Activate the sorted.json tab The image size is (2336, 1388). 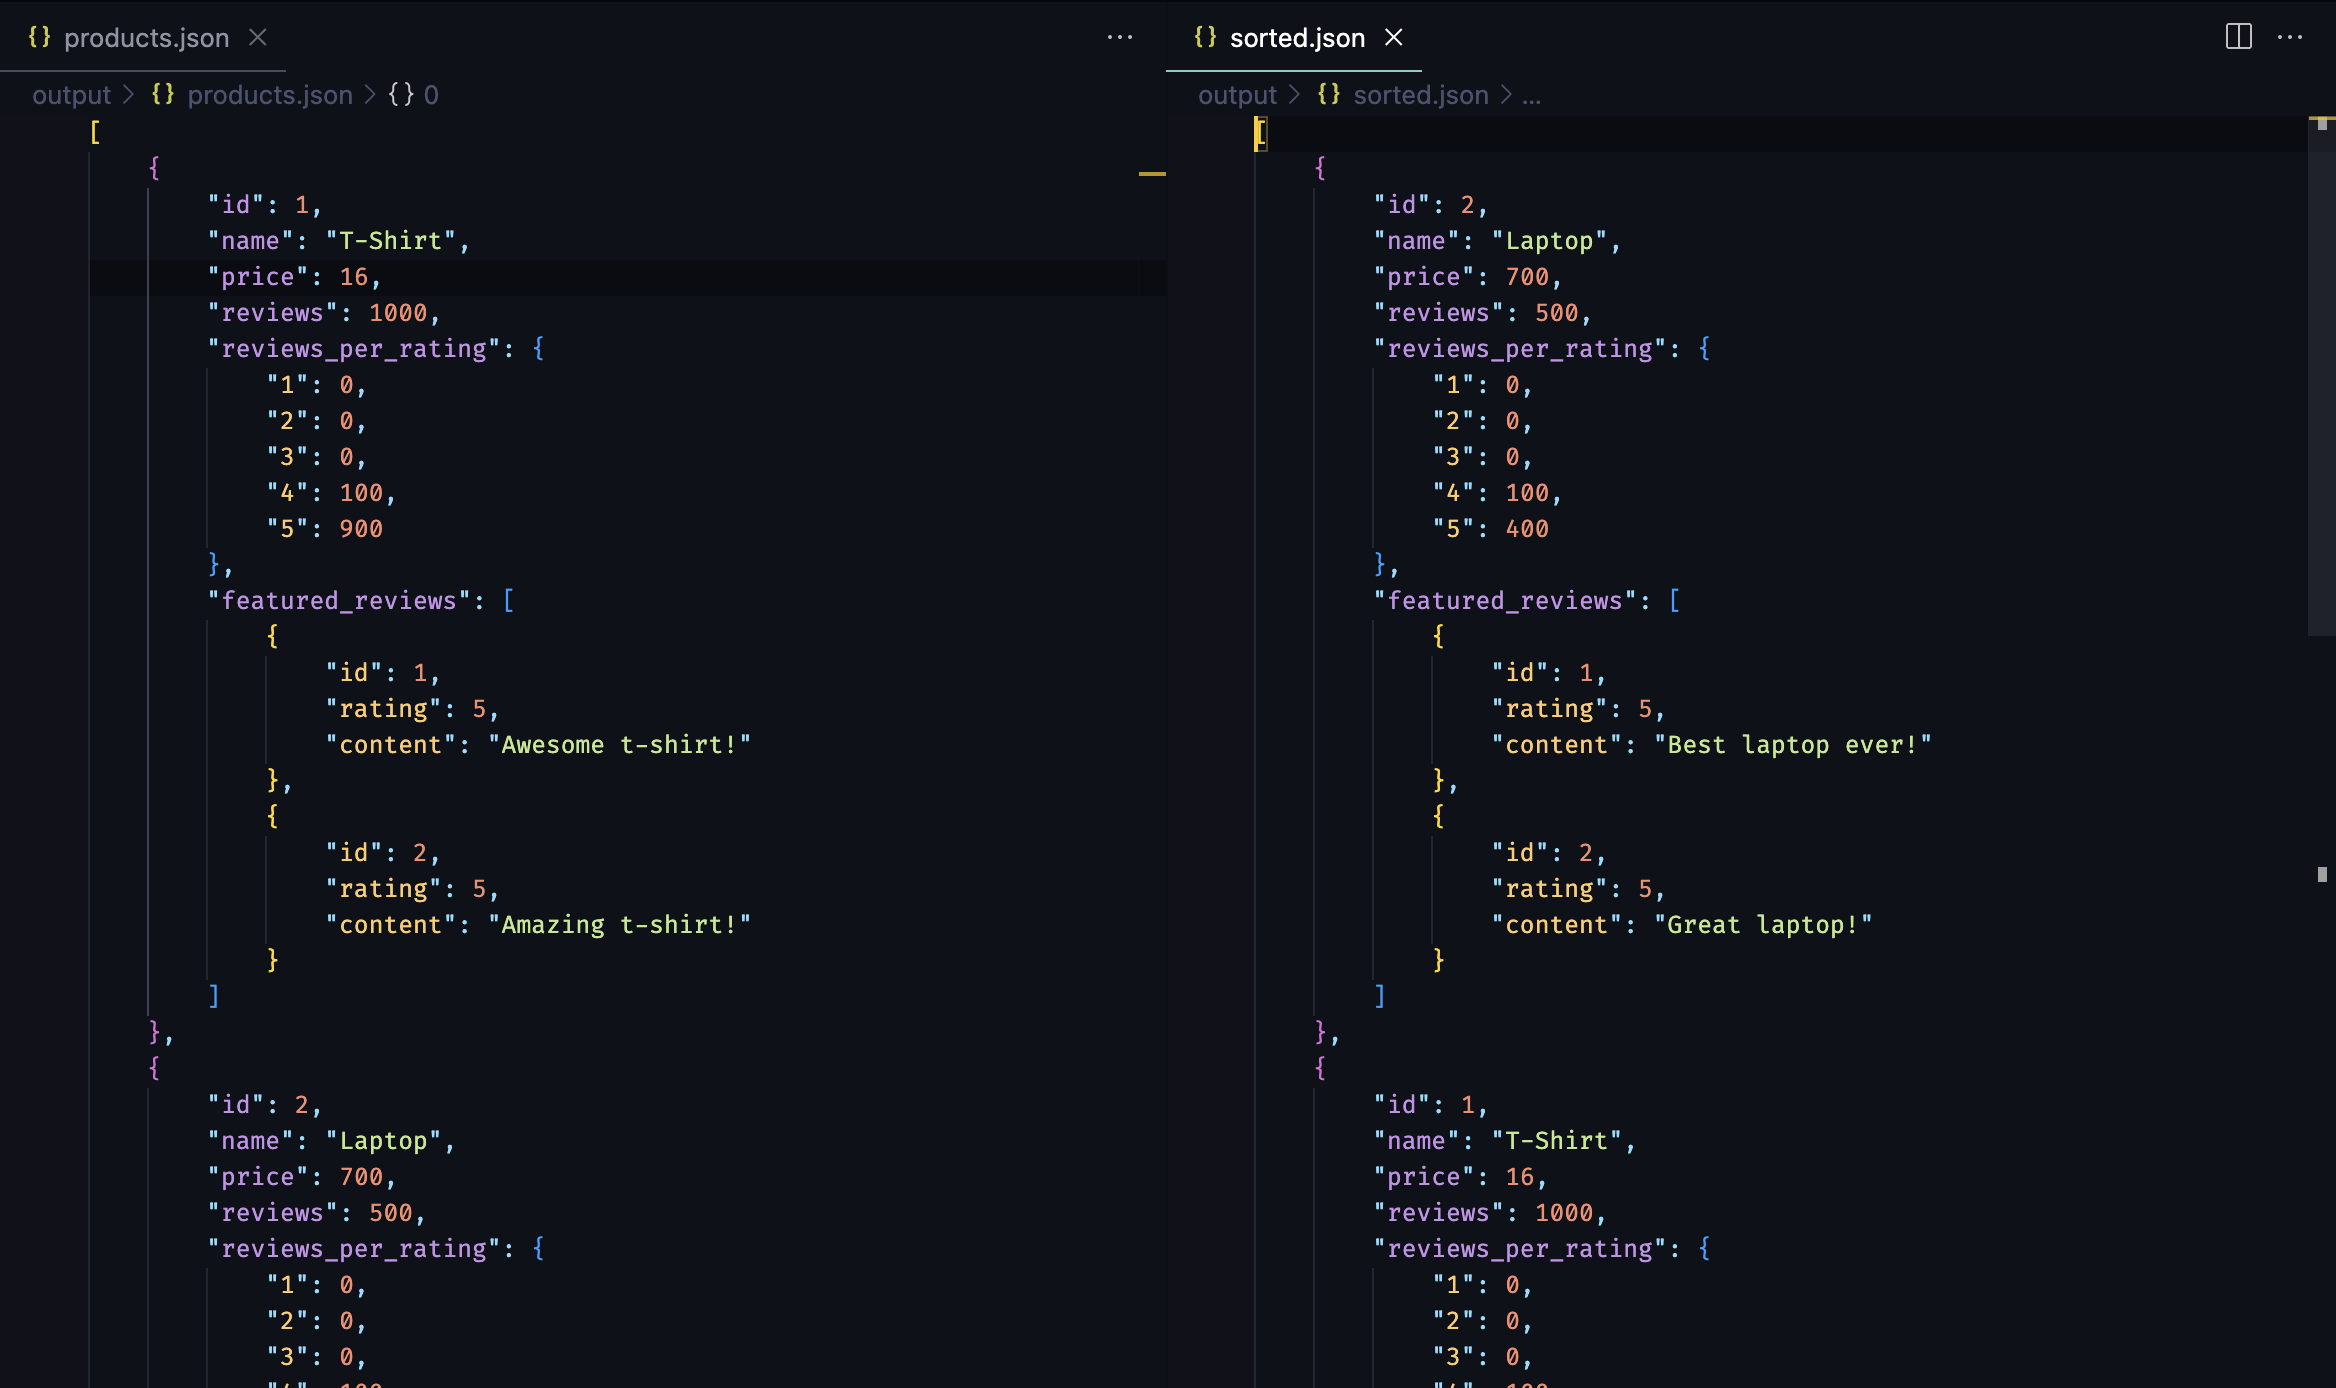pos(1296,38)
